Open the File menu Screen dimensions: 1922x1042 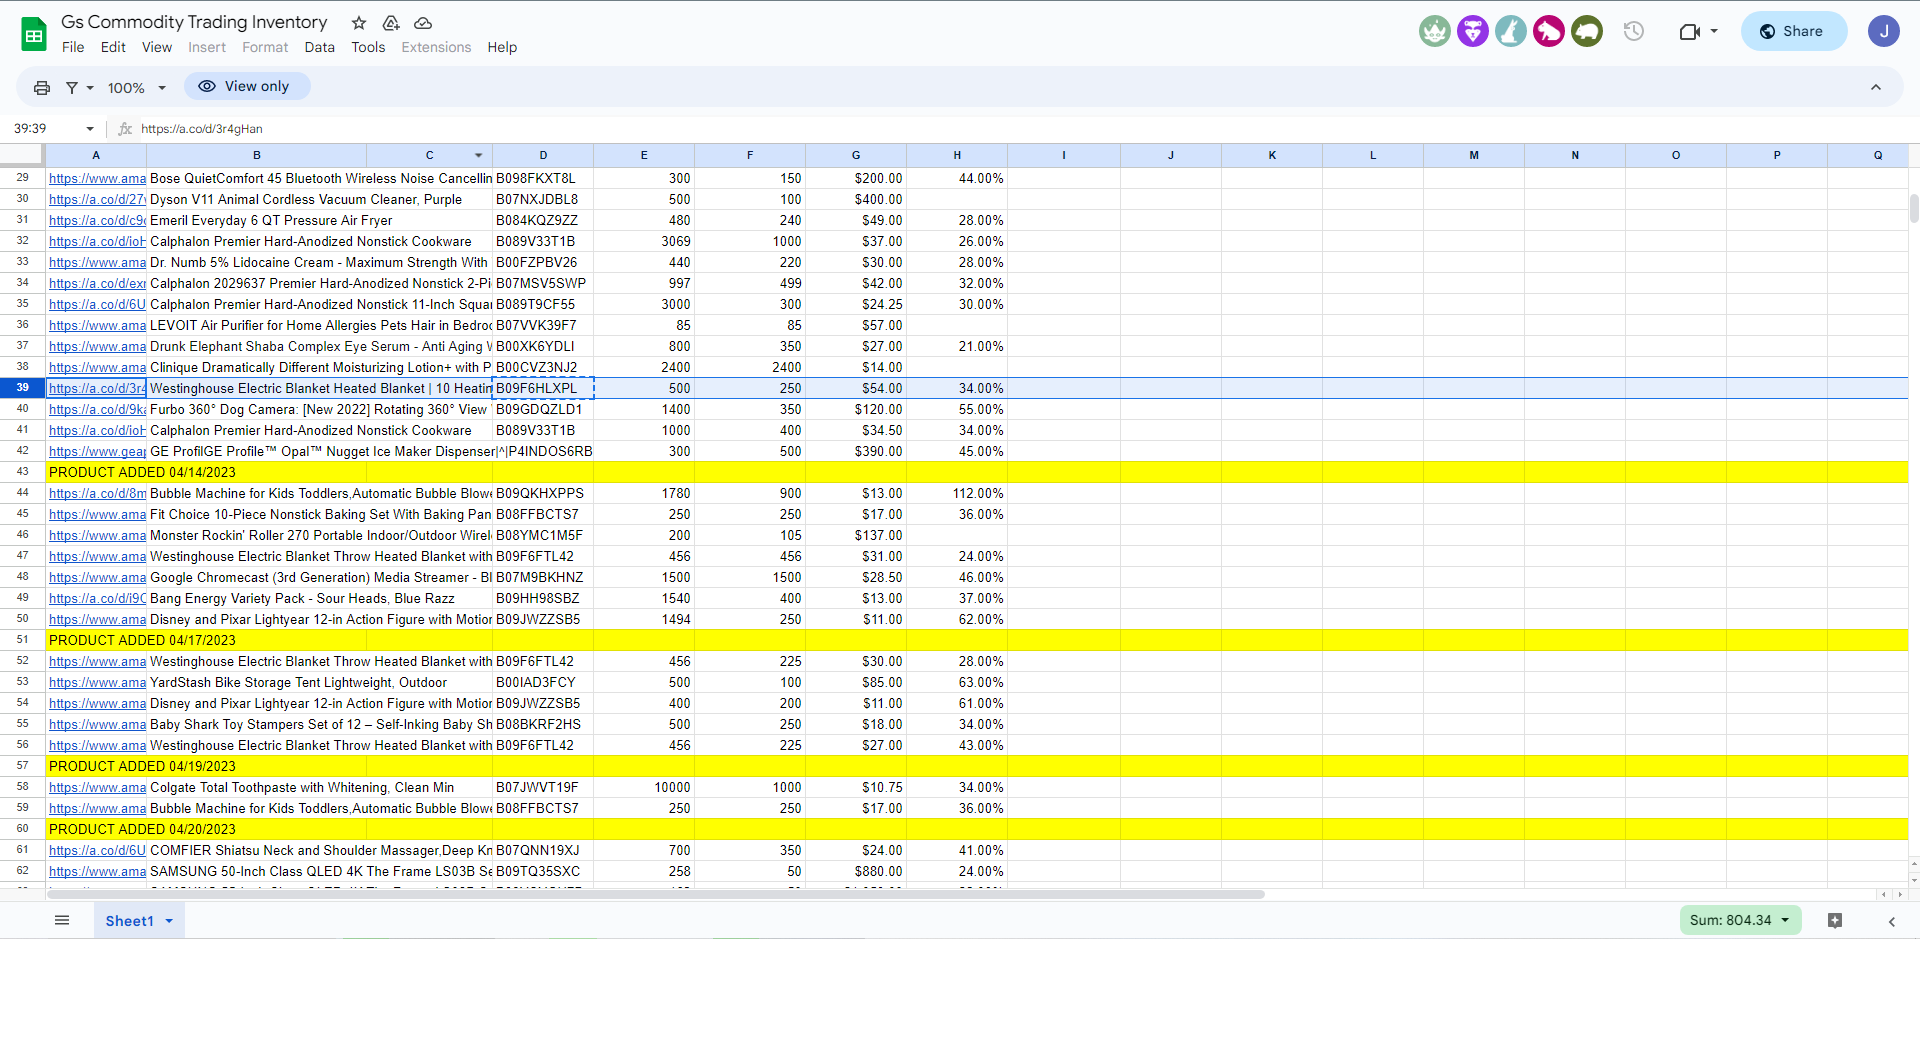click(x=73, y=48)
